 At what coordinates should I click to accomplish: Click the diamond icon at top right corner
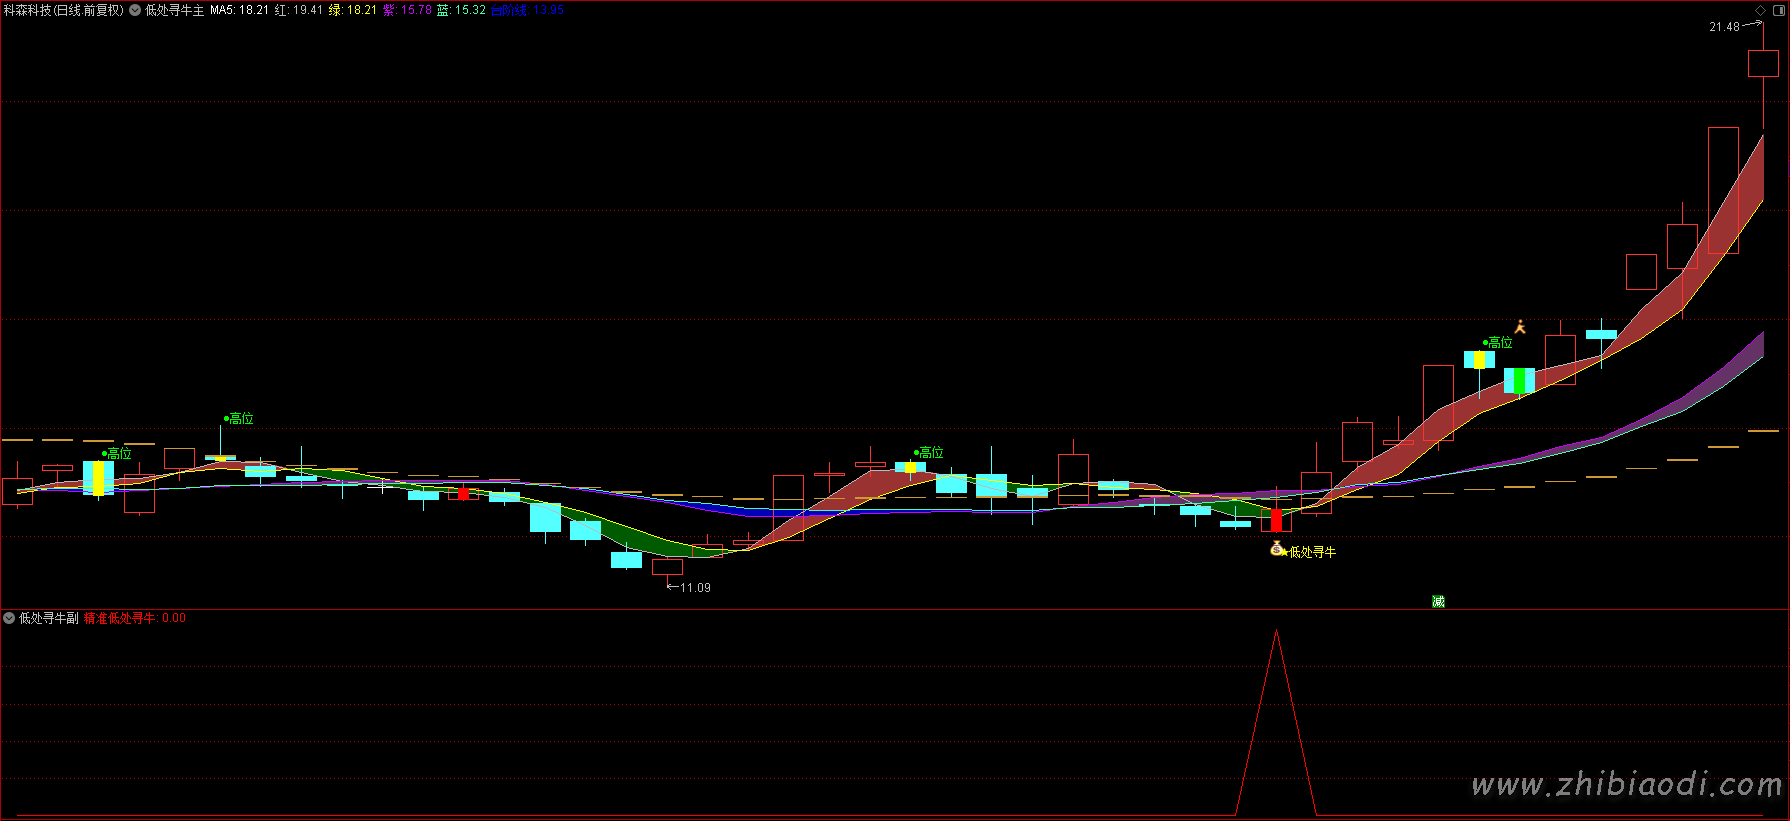pos(1760,10)
